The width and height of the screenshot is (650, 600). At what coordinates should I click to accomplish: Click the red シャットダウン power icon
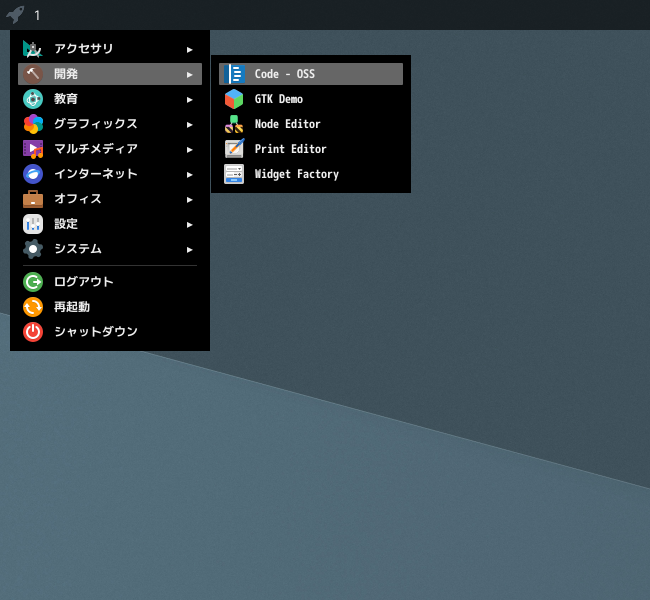pyautogui.click(x=33, y=332)
